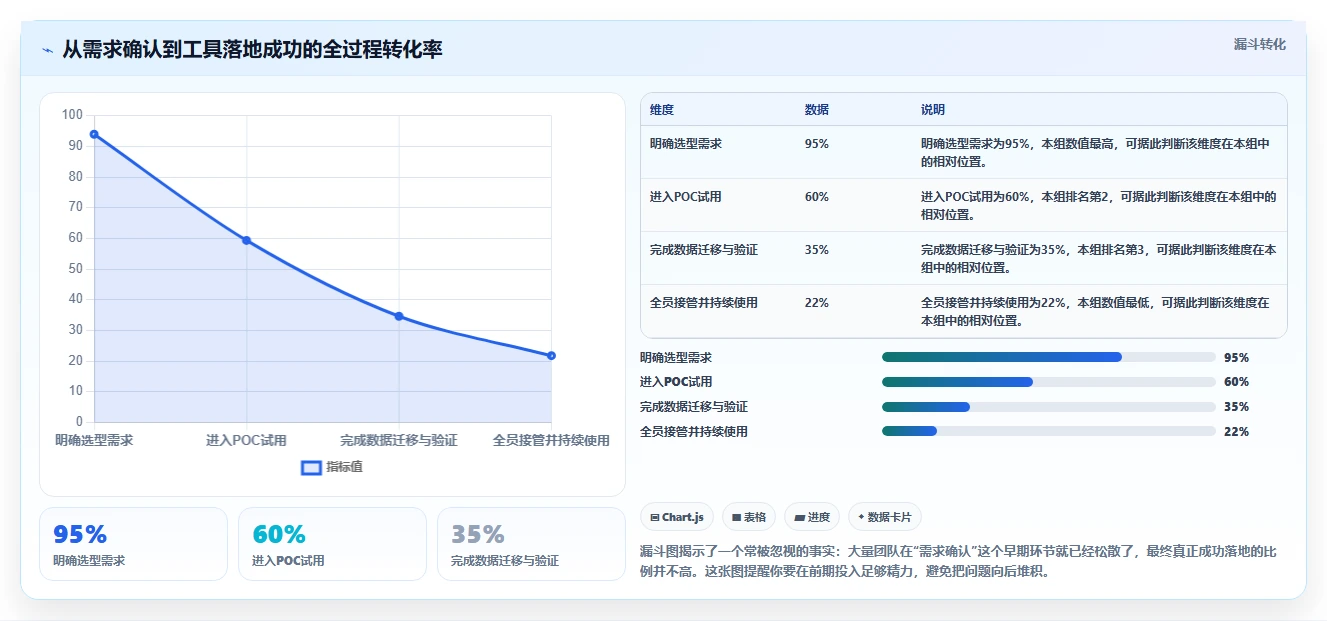Click the 22% value right of the progress bar
Screen dimensions: 1327x621
(1236, 432)
